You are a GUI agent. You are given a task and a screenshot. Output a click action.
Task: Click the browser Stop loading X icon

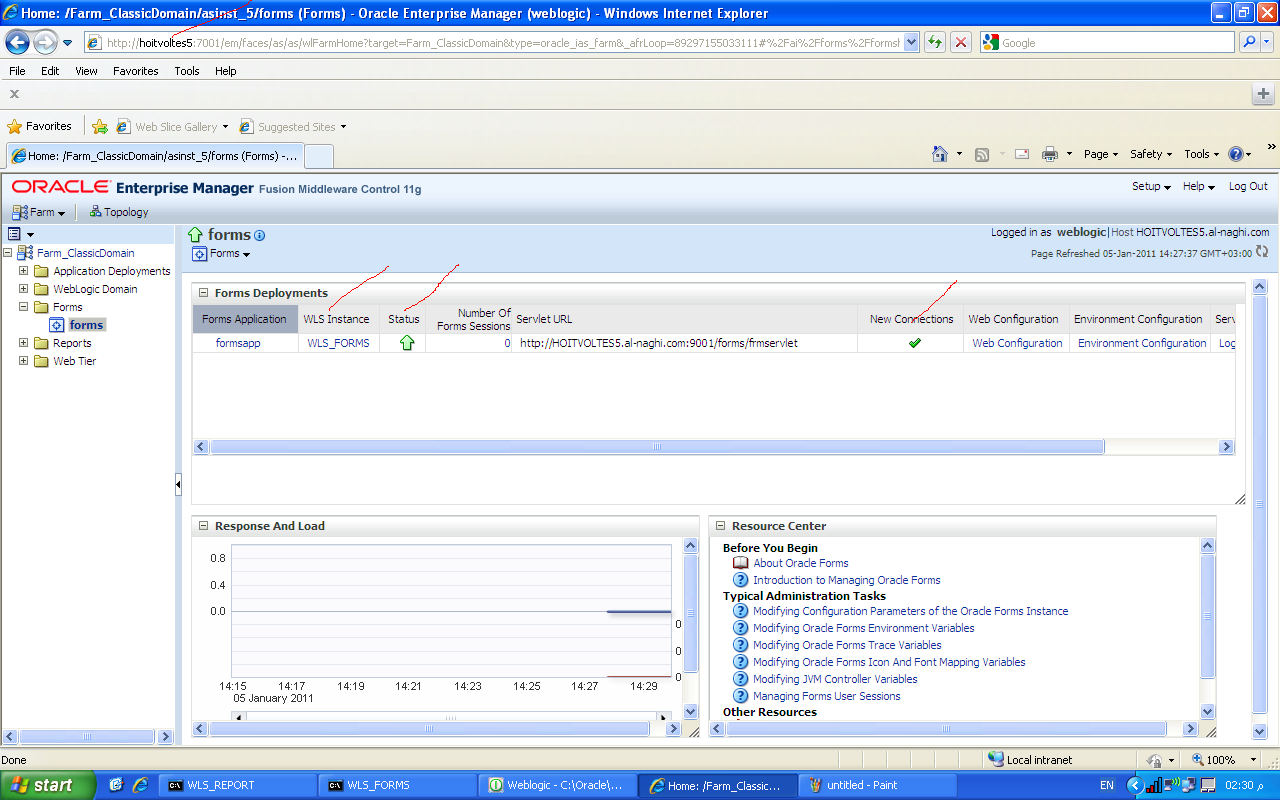tap(960, 42)
